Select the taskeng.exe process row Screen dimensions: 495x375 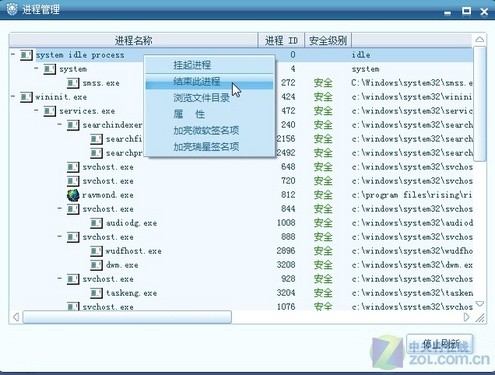tap(241, 293)
